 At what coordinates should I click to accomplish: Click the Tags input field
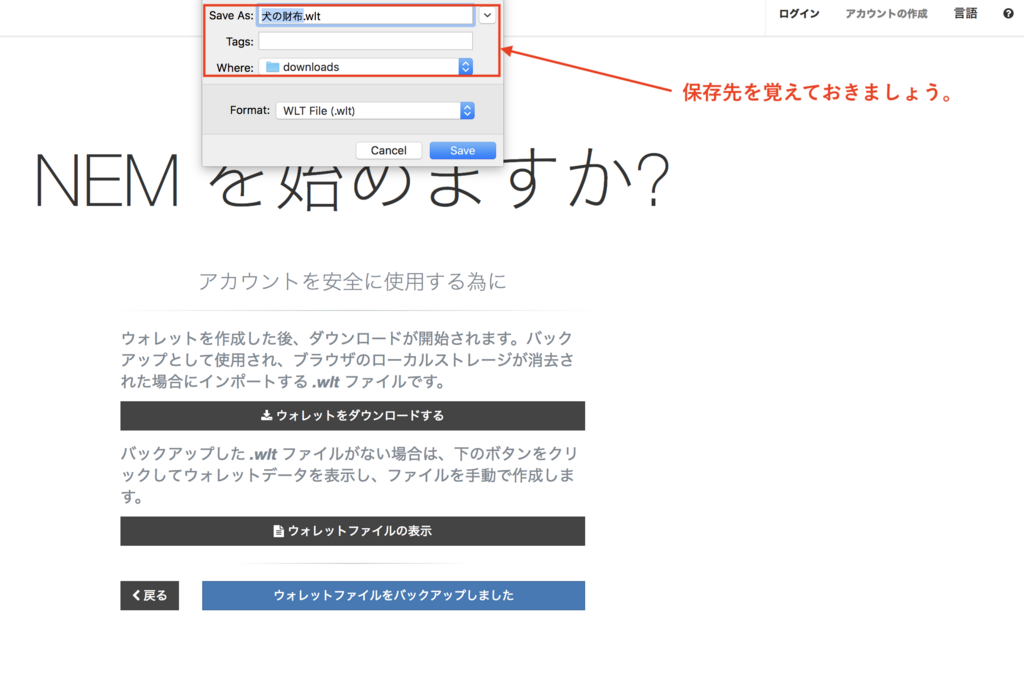(x=366, y=41)
